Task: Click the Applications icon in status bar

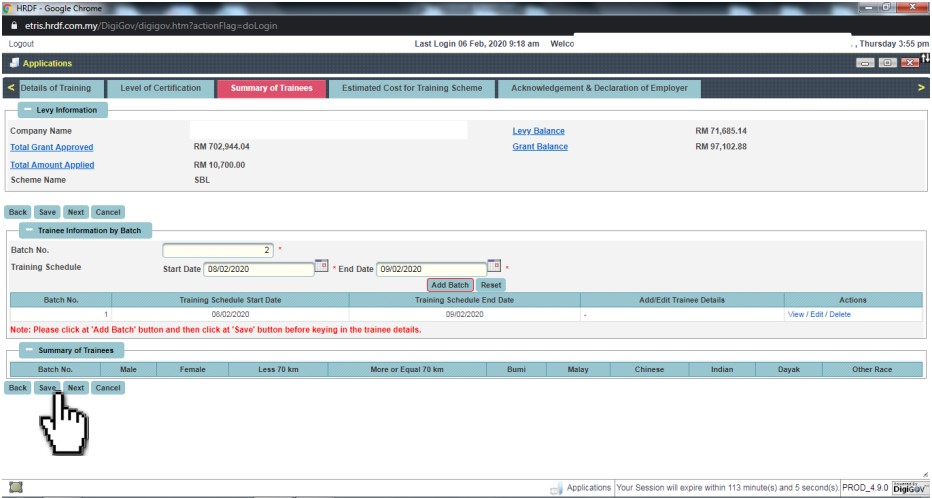Action: tap(556, 488)
